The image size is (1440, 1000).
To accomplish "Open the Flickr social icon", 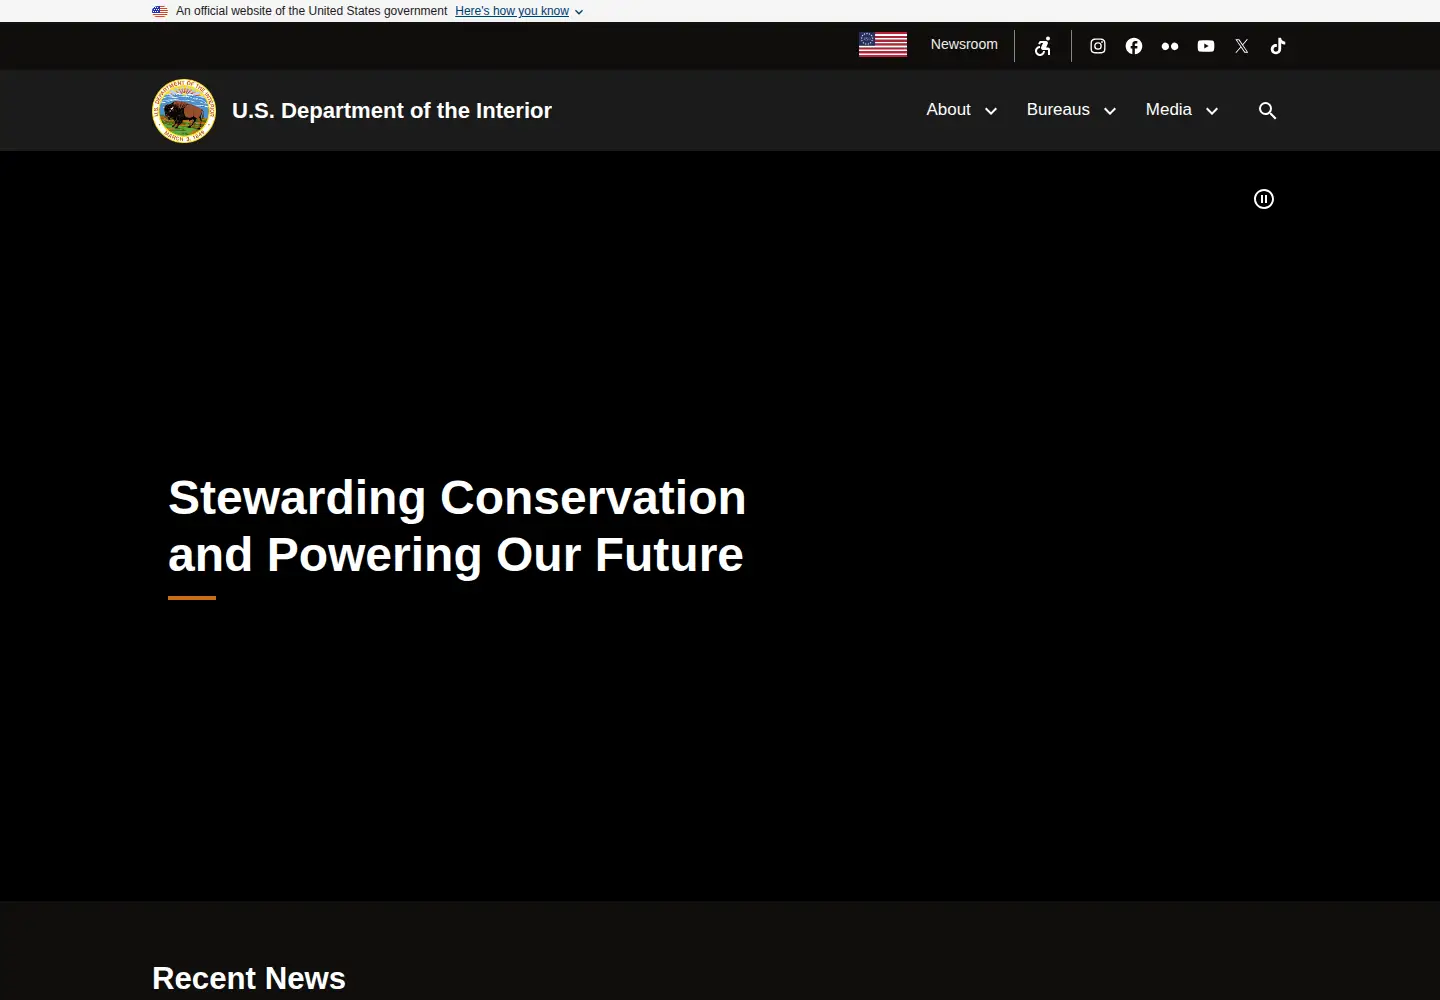I will (x=1170, y=46).
